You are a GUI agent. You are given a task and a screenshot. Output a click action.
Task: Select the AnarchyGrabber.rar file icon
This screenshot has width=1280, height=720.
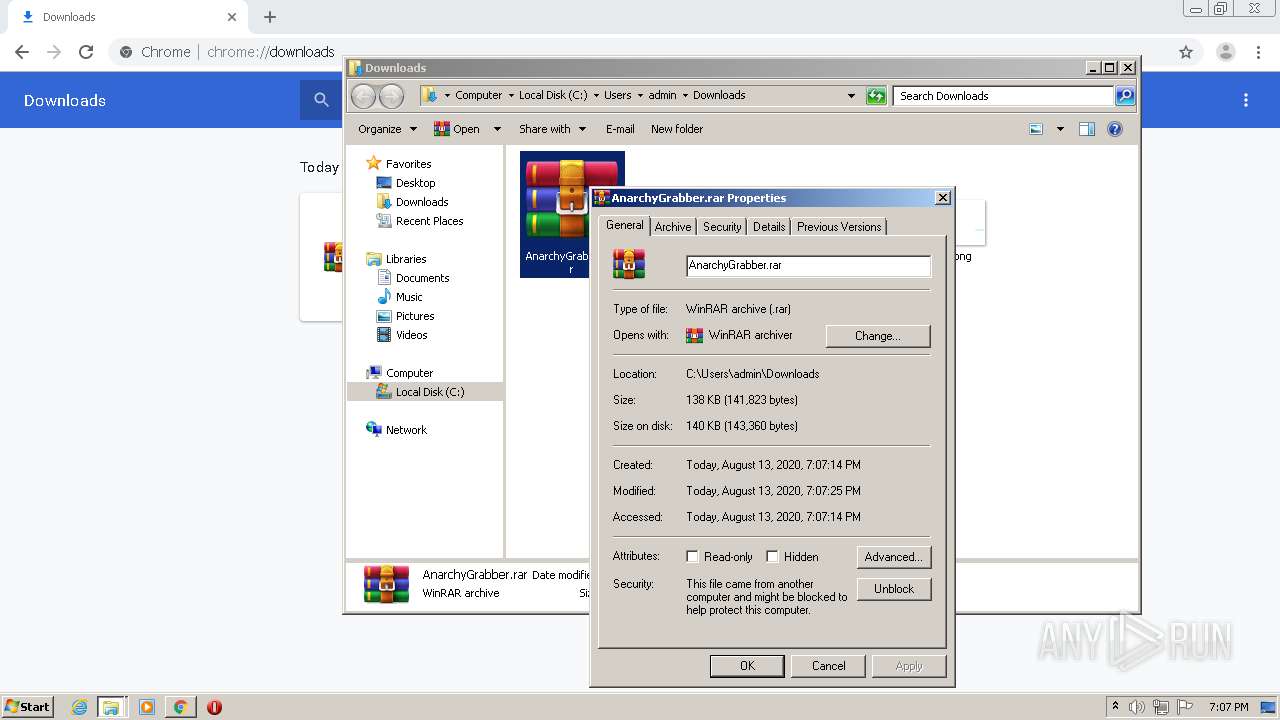click(572, 214)
